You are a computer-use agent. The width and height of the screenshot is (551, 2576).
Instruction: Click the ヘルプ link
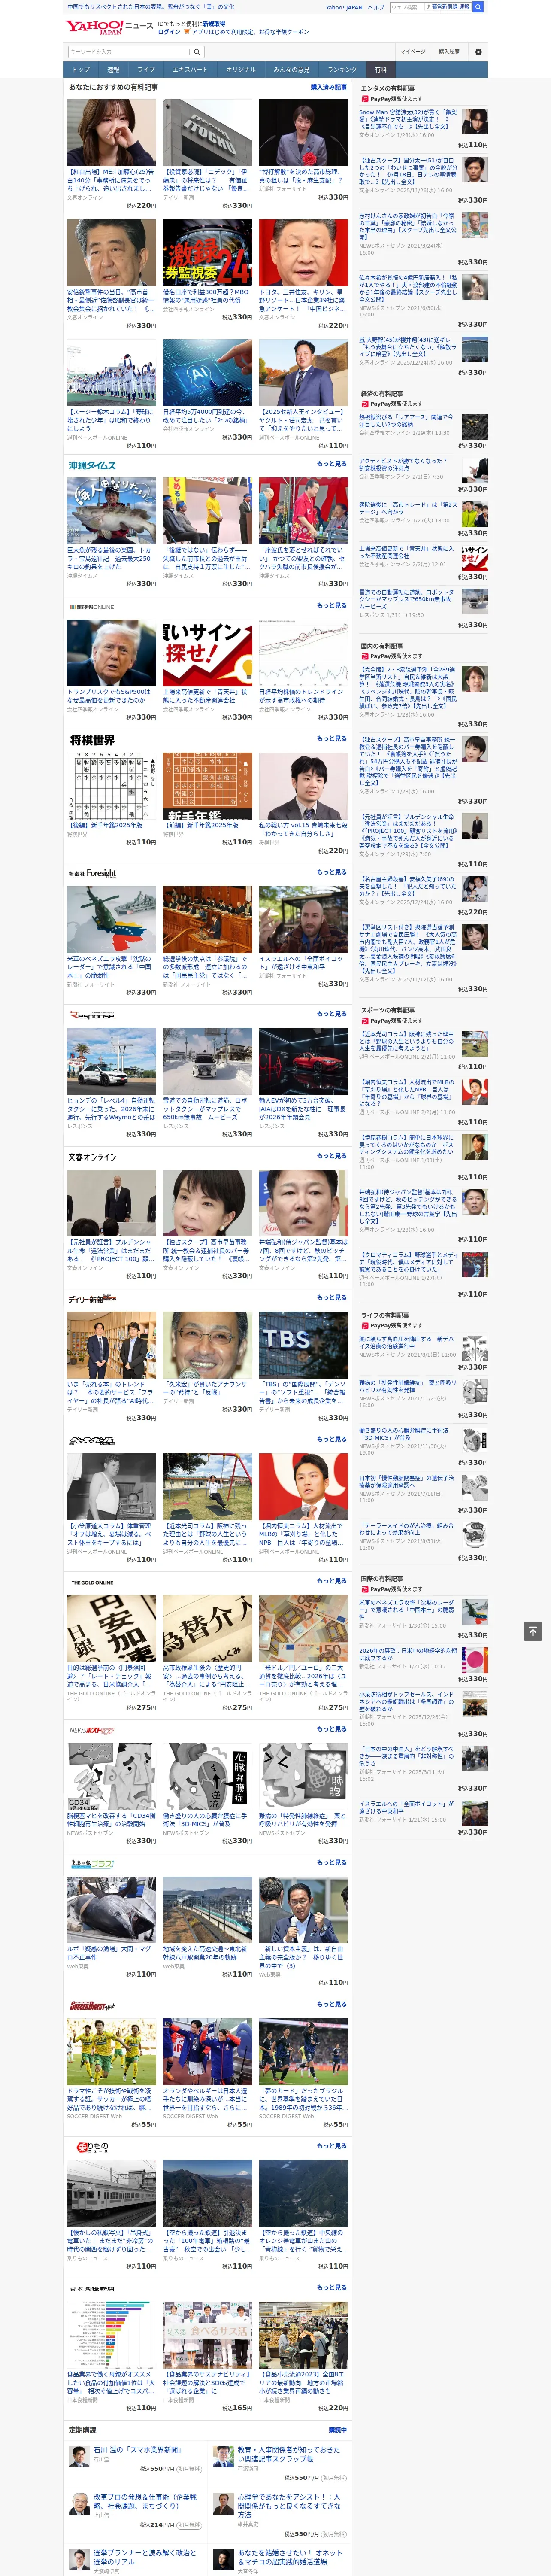[x=376, y=7]
